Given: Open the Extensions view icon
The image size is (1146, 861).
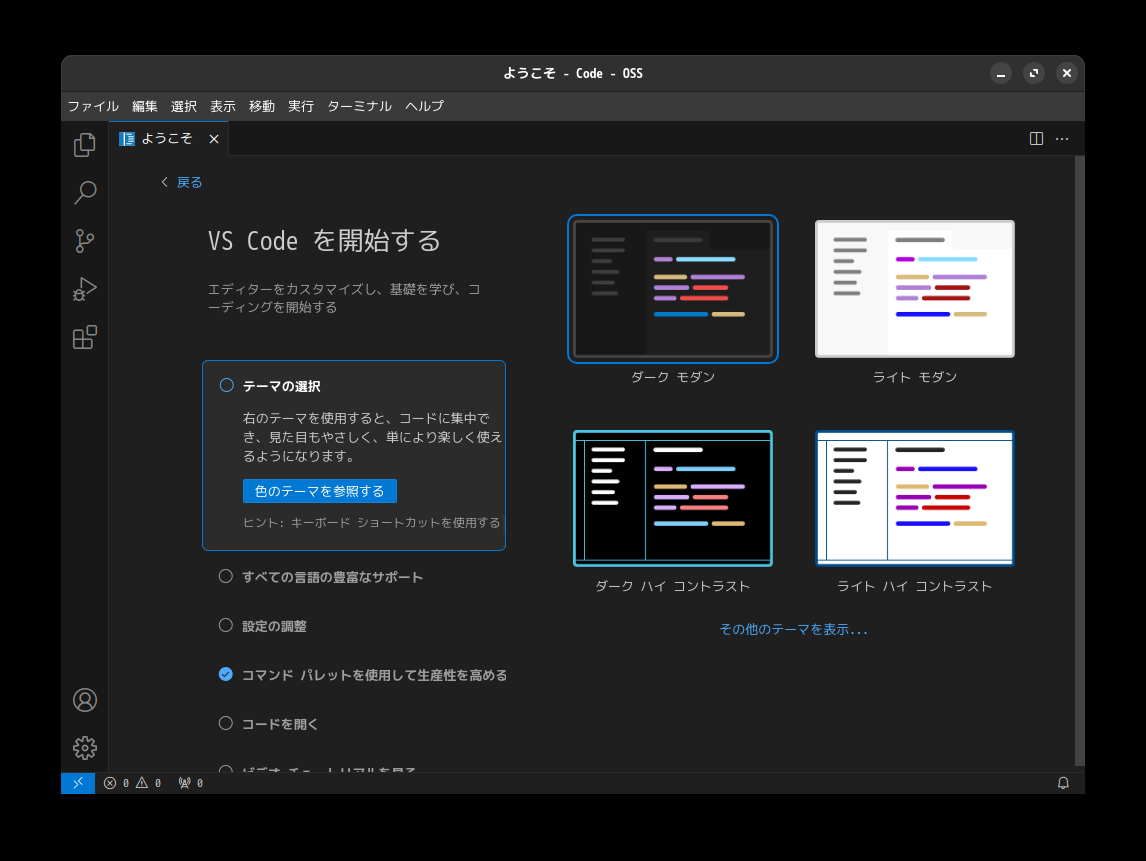Looking at the screenshot, I should [x=85, y=337].
